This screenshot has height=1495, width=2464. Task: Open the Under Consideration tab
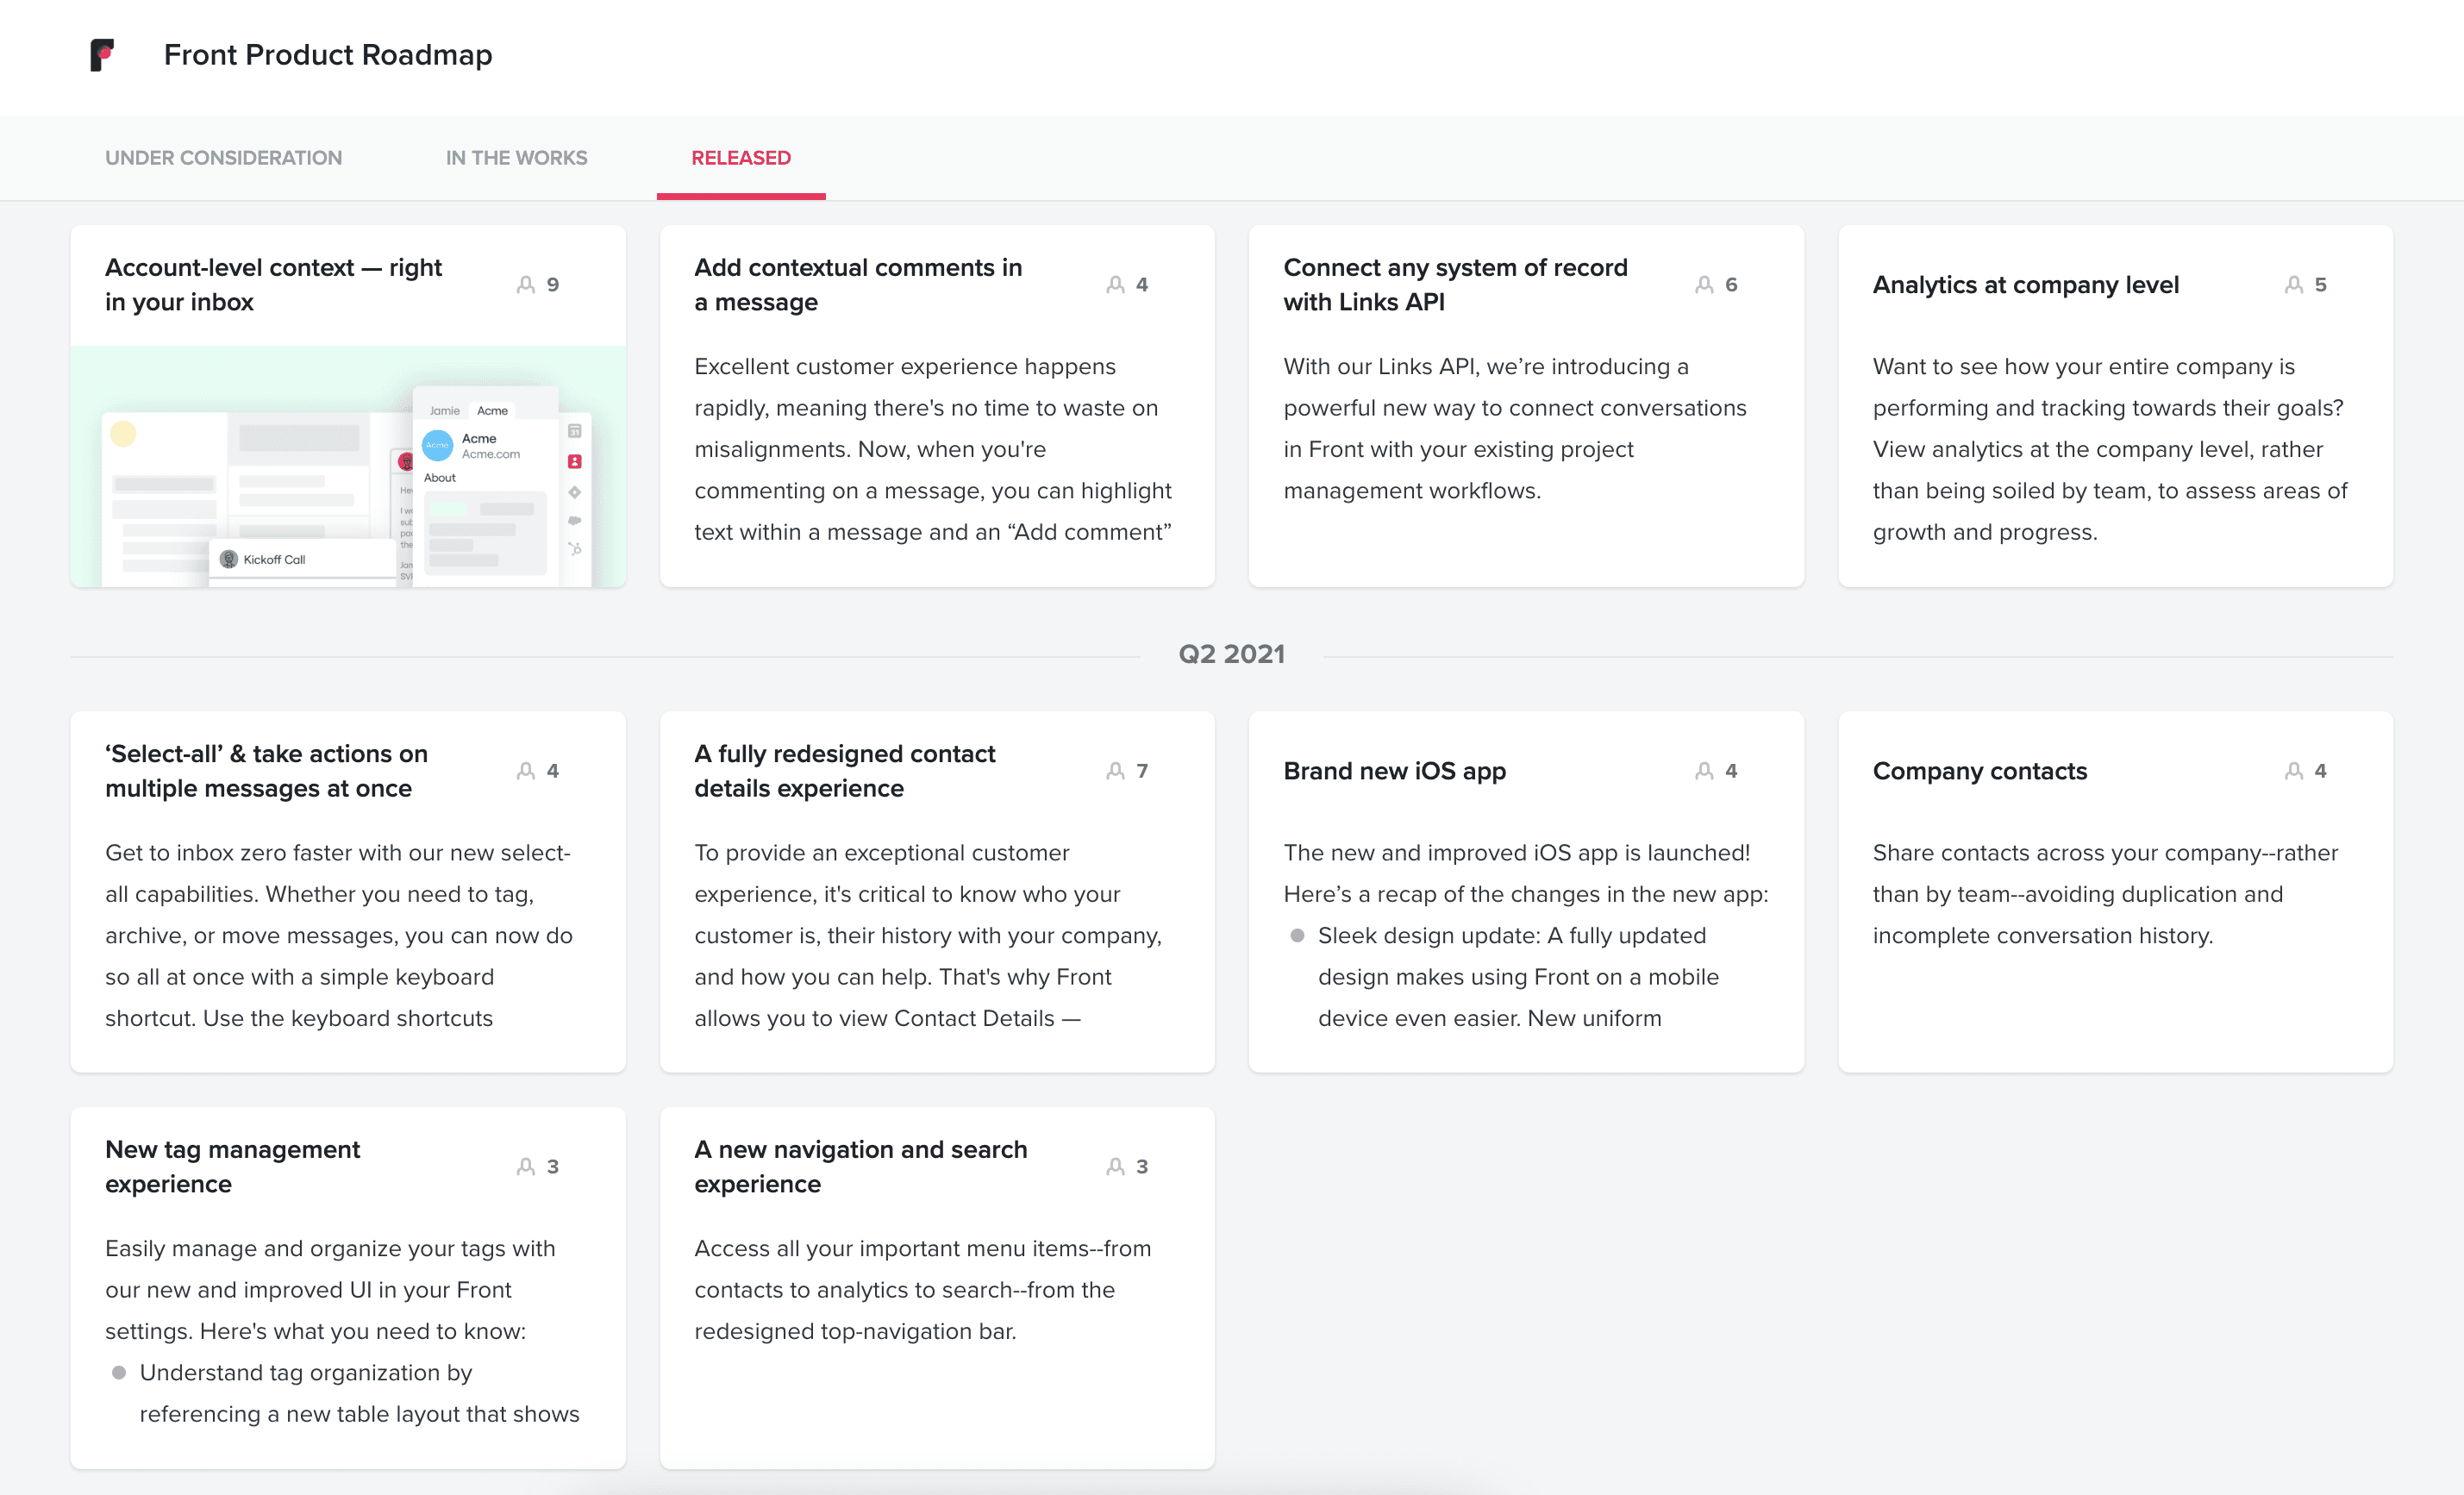[x=224, y=158]
